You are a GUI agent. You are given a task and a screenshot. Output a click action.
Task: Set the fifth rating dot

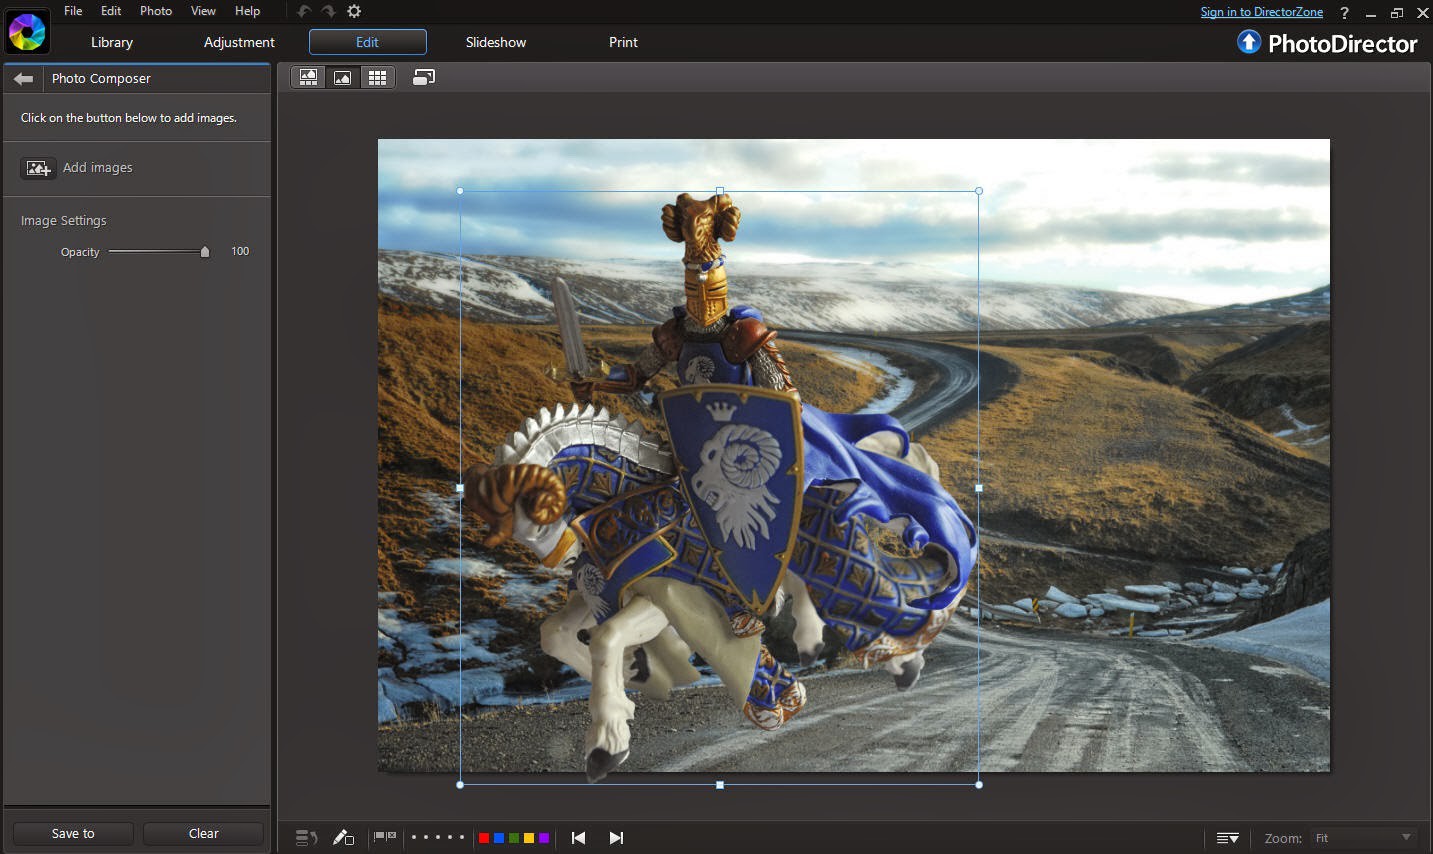[462, 837]
